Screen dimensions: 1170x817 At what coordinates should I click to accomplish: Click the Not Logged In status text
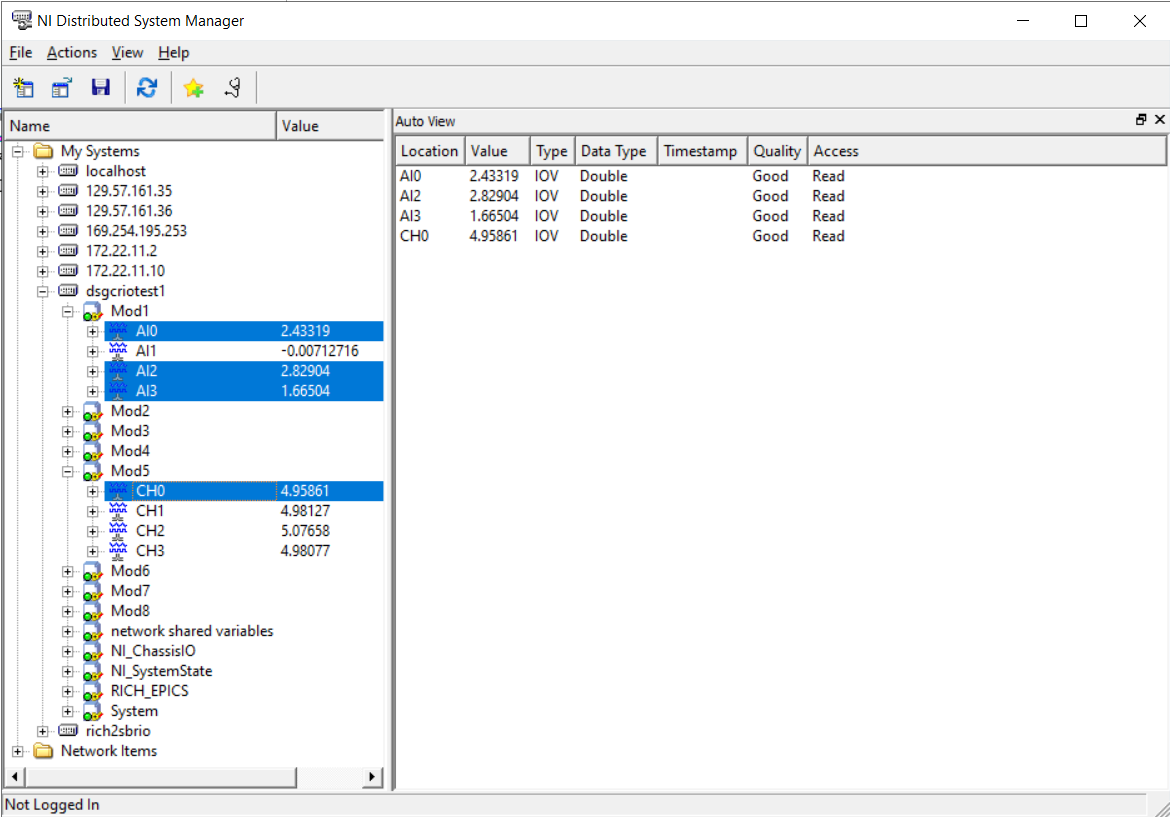pos(52,805)
